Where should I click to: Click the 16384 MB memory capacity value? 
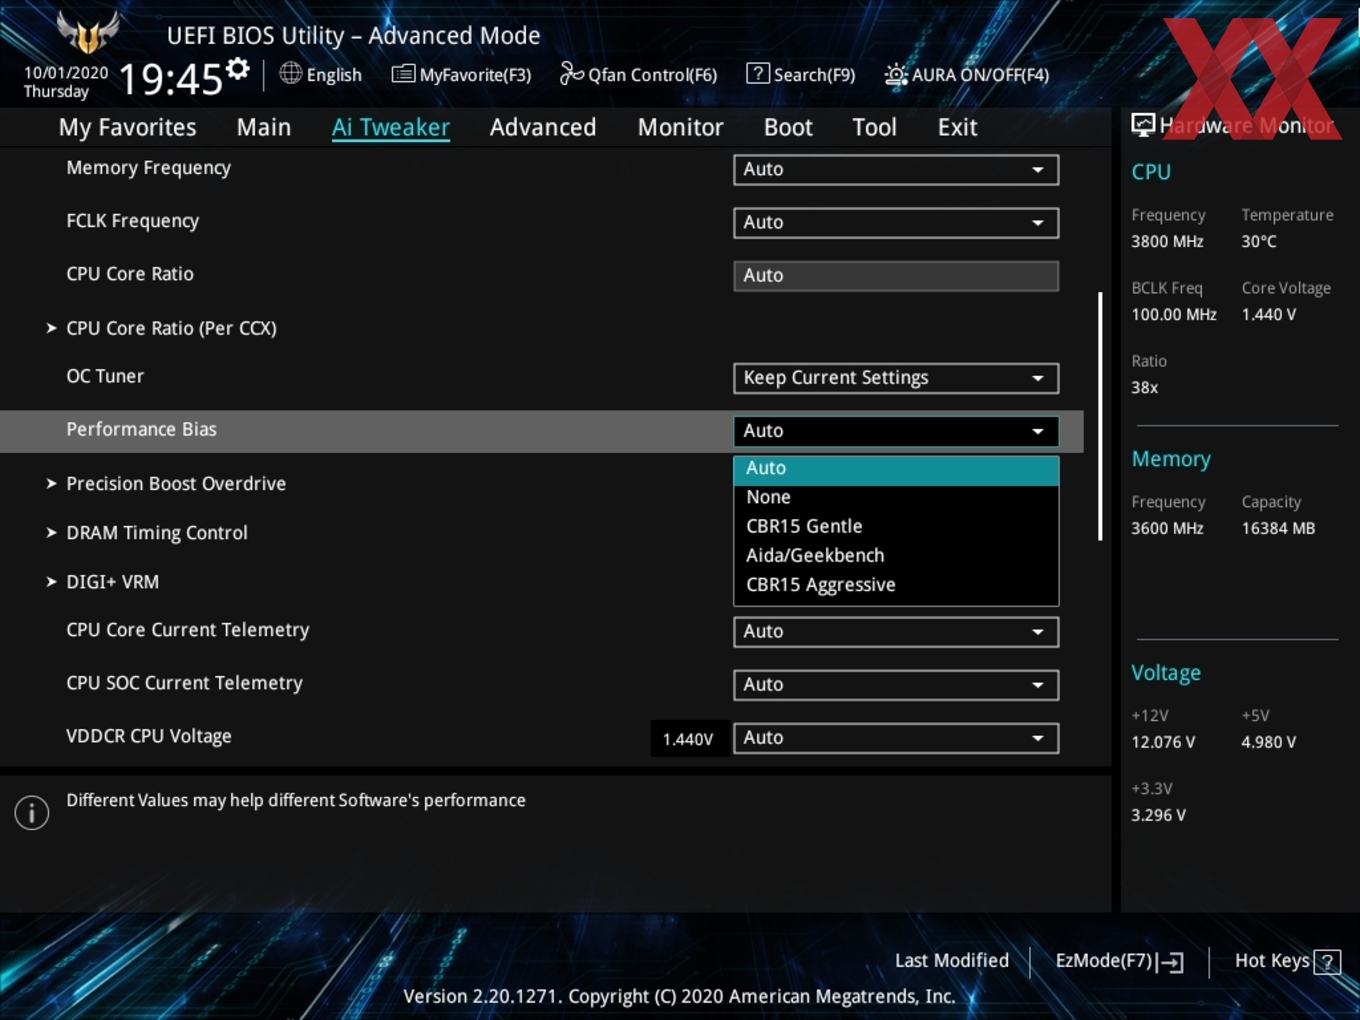click(1278, 528)
